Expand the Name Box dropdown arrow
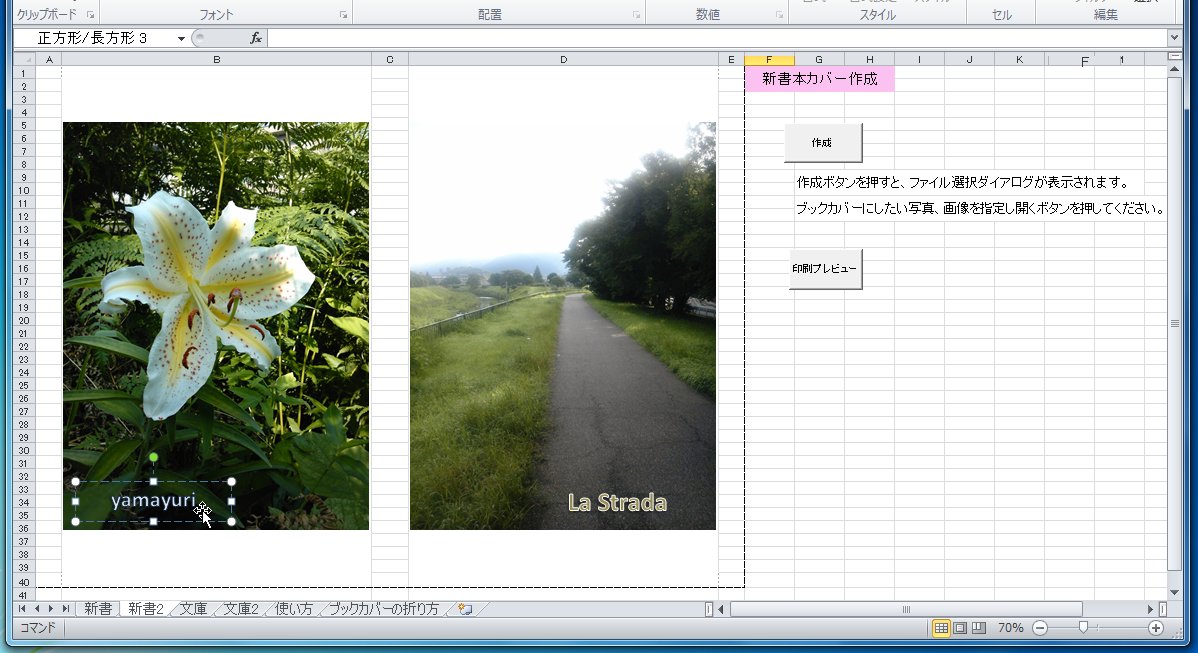Viewport: 1198px width, 653px height. (x=181, y=38)
